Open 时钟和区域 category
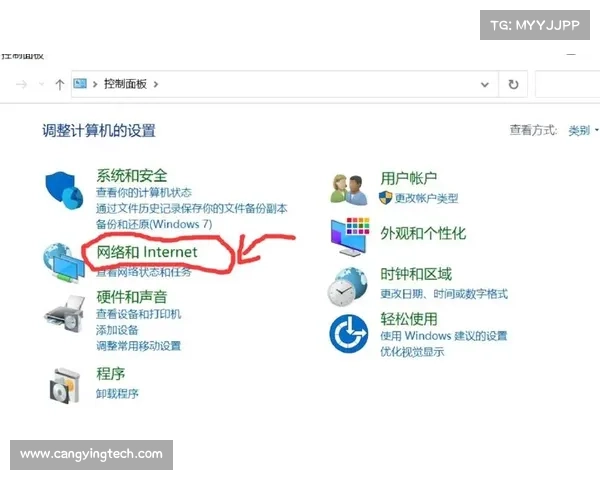600x480 pixels. coord(416,274)
